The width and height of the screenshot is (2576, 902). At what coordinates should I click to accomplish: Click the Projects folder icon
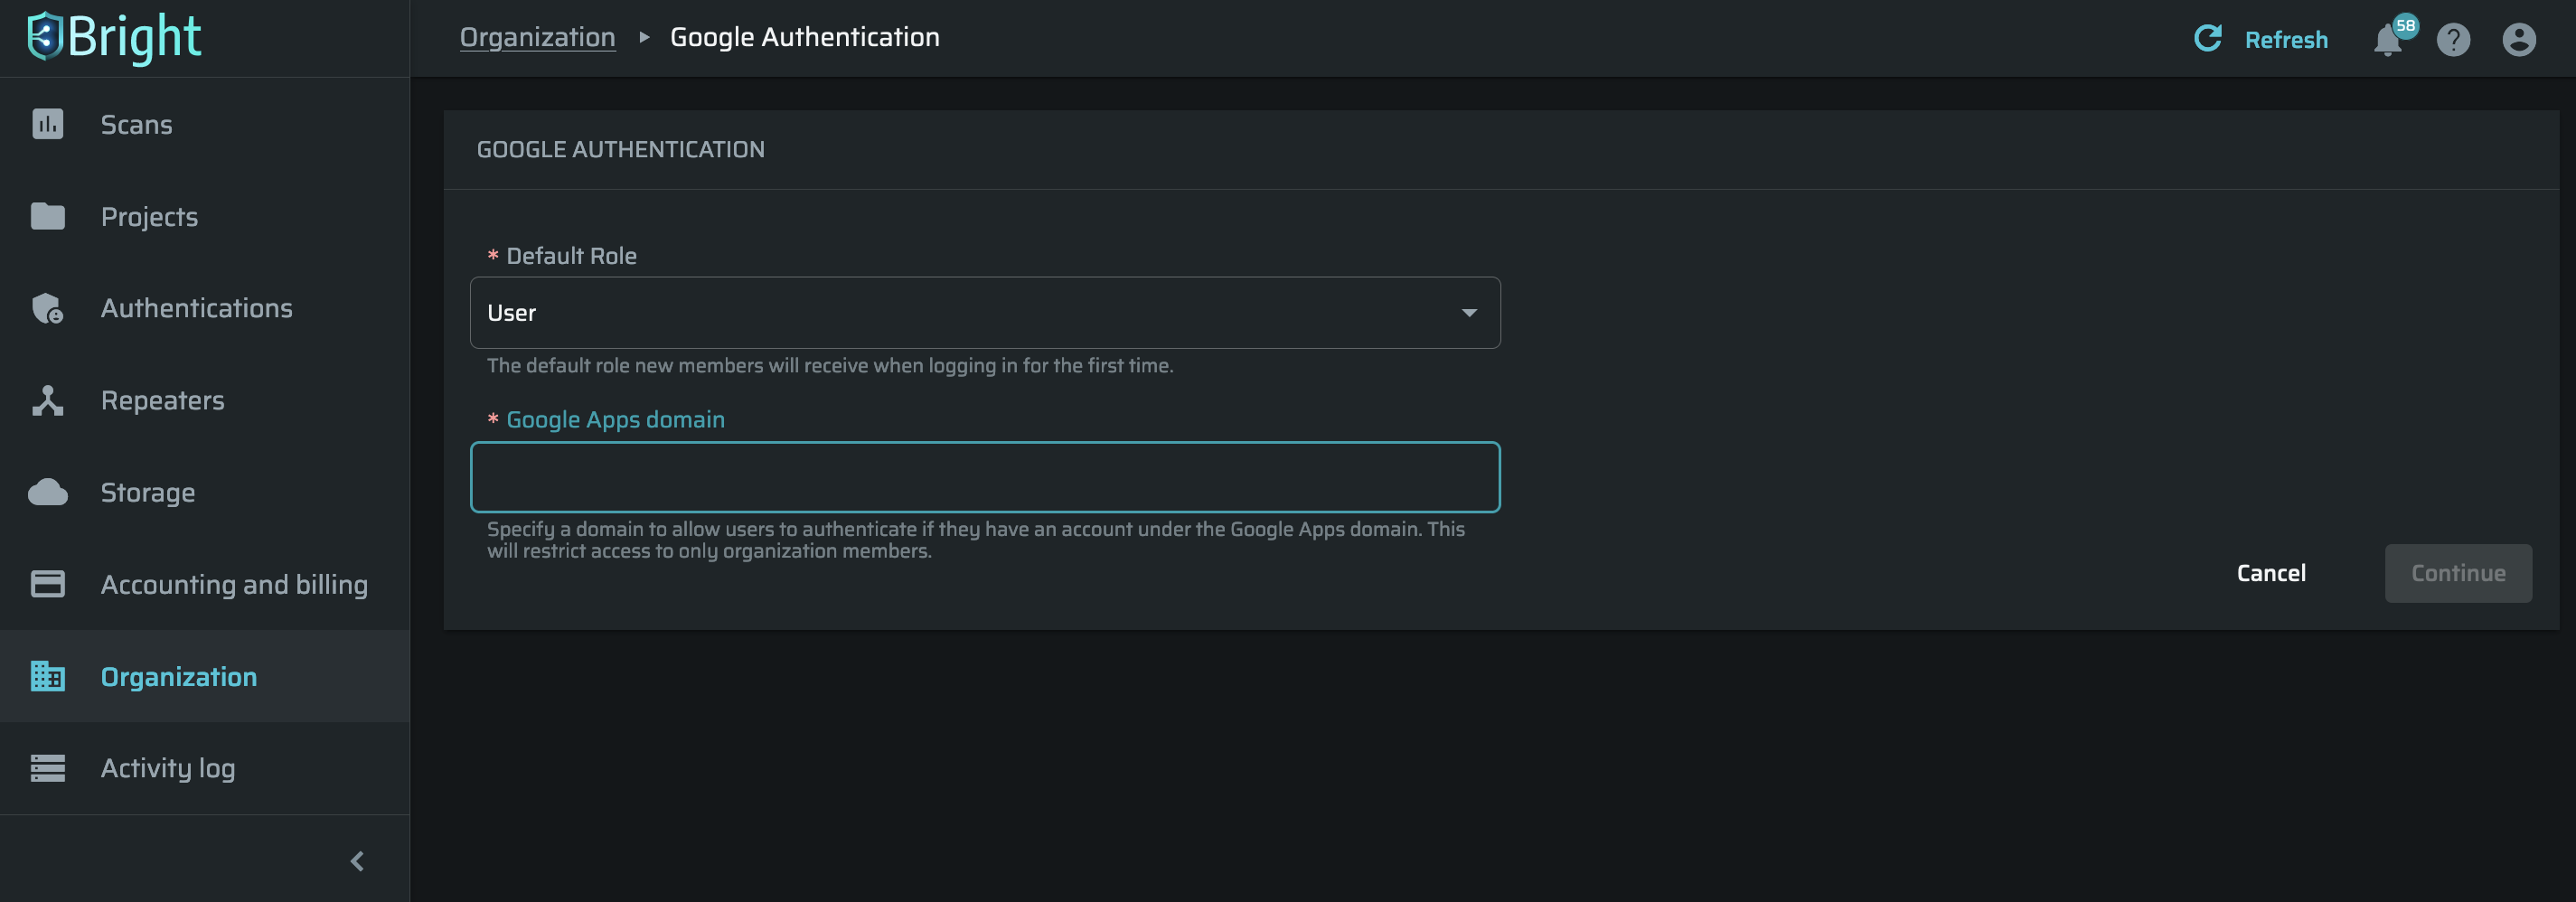(47, 216)
